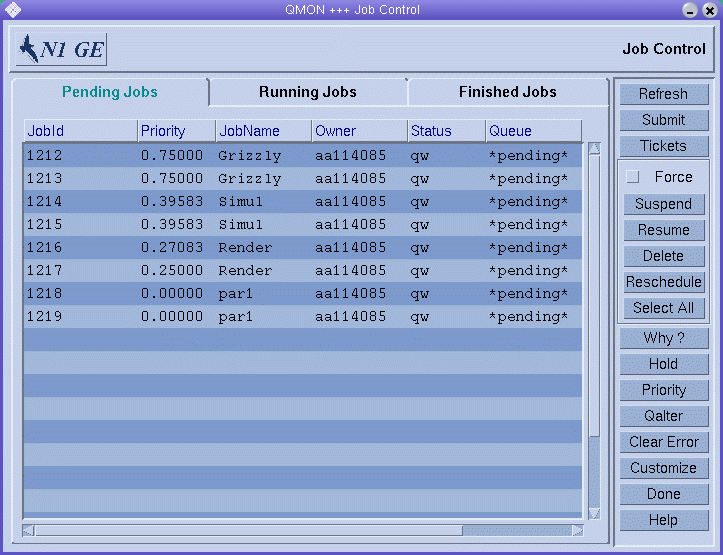Click the Suspend button
Viewport: 723px width, 555px height.
pyautogui.click(x=664, y=204)
